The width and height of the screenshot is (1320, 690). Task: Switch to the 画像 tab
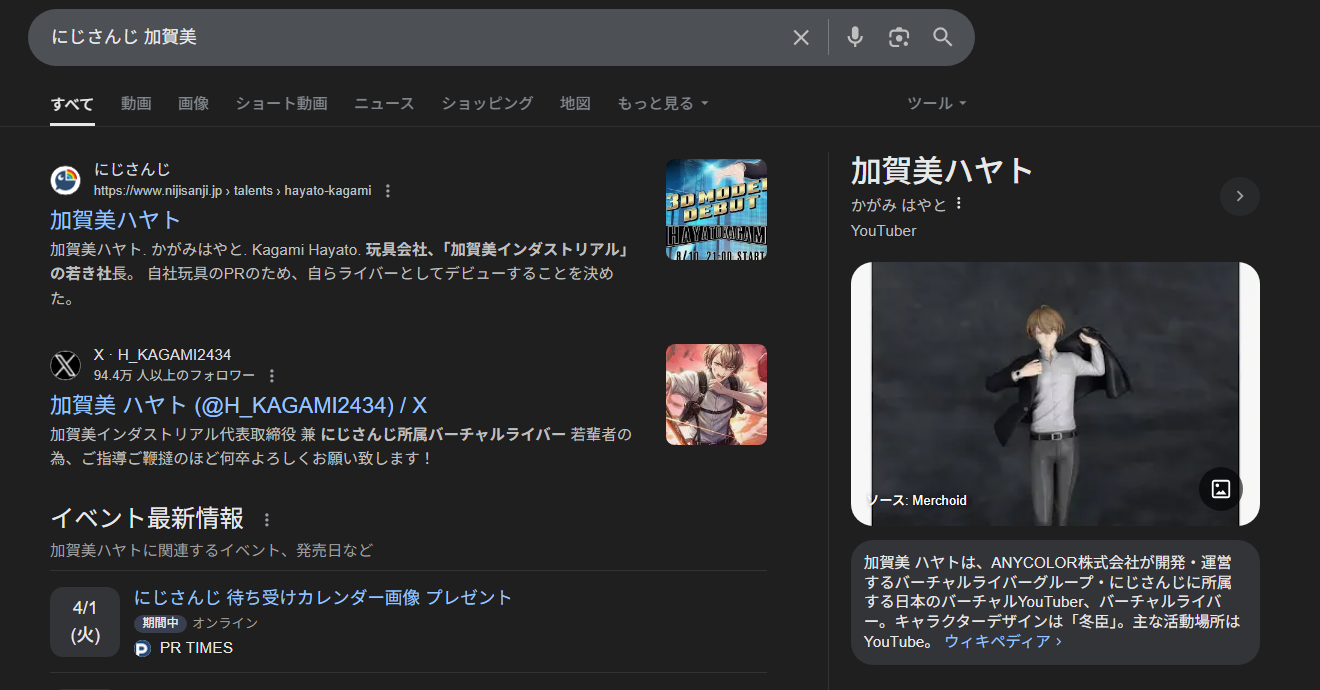click(x=194, y=104)
